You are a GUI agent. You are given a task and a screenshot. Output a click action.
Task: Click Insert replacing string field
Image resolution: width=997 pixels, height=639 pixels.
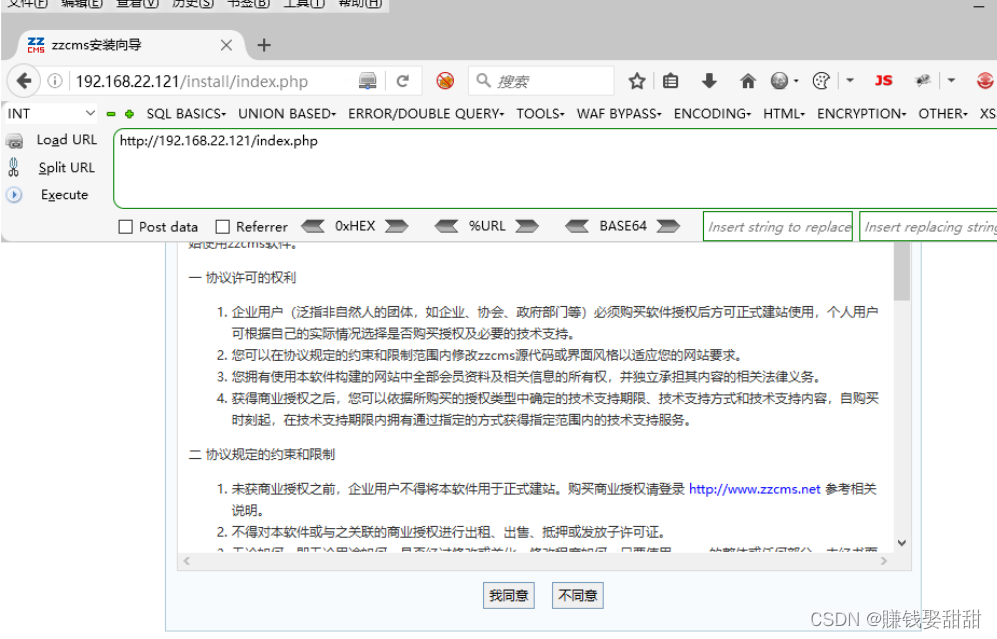pos(928,226)
